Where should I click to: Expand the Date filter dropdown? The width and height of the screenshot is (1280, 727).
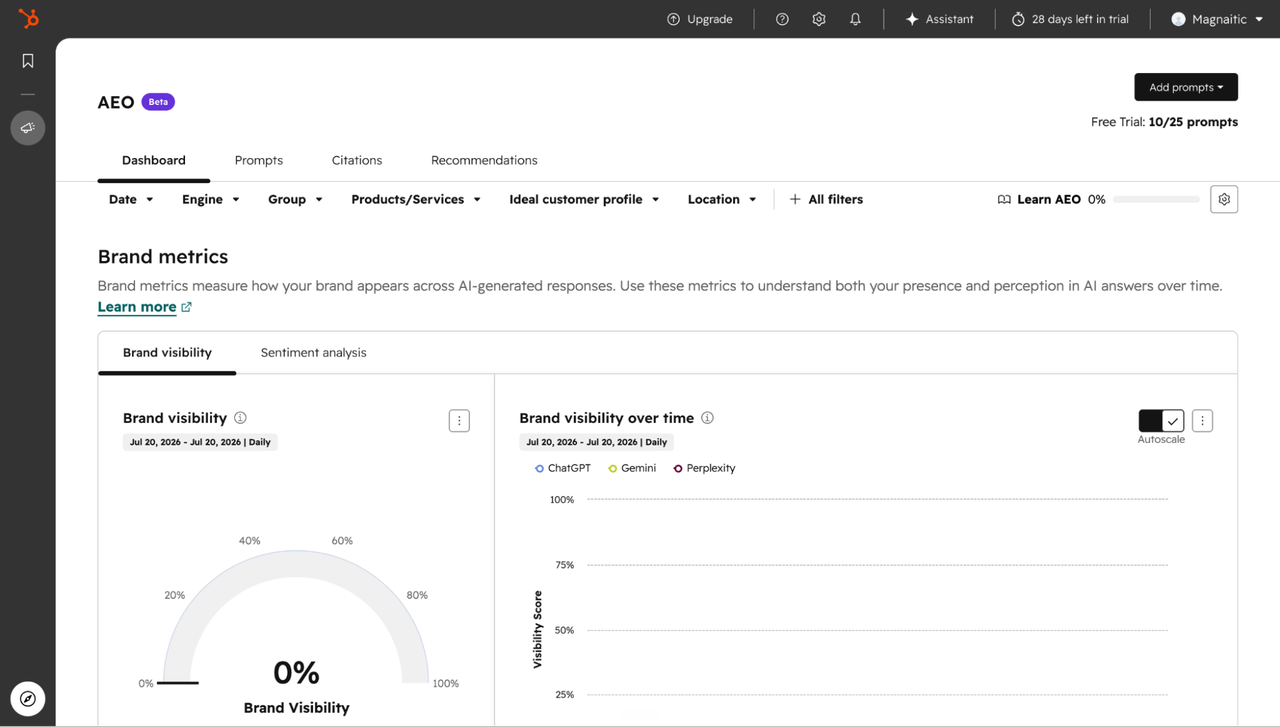131,199
